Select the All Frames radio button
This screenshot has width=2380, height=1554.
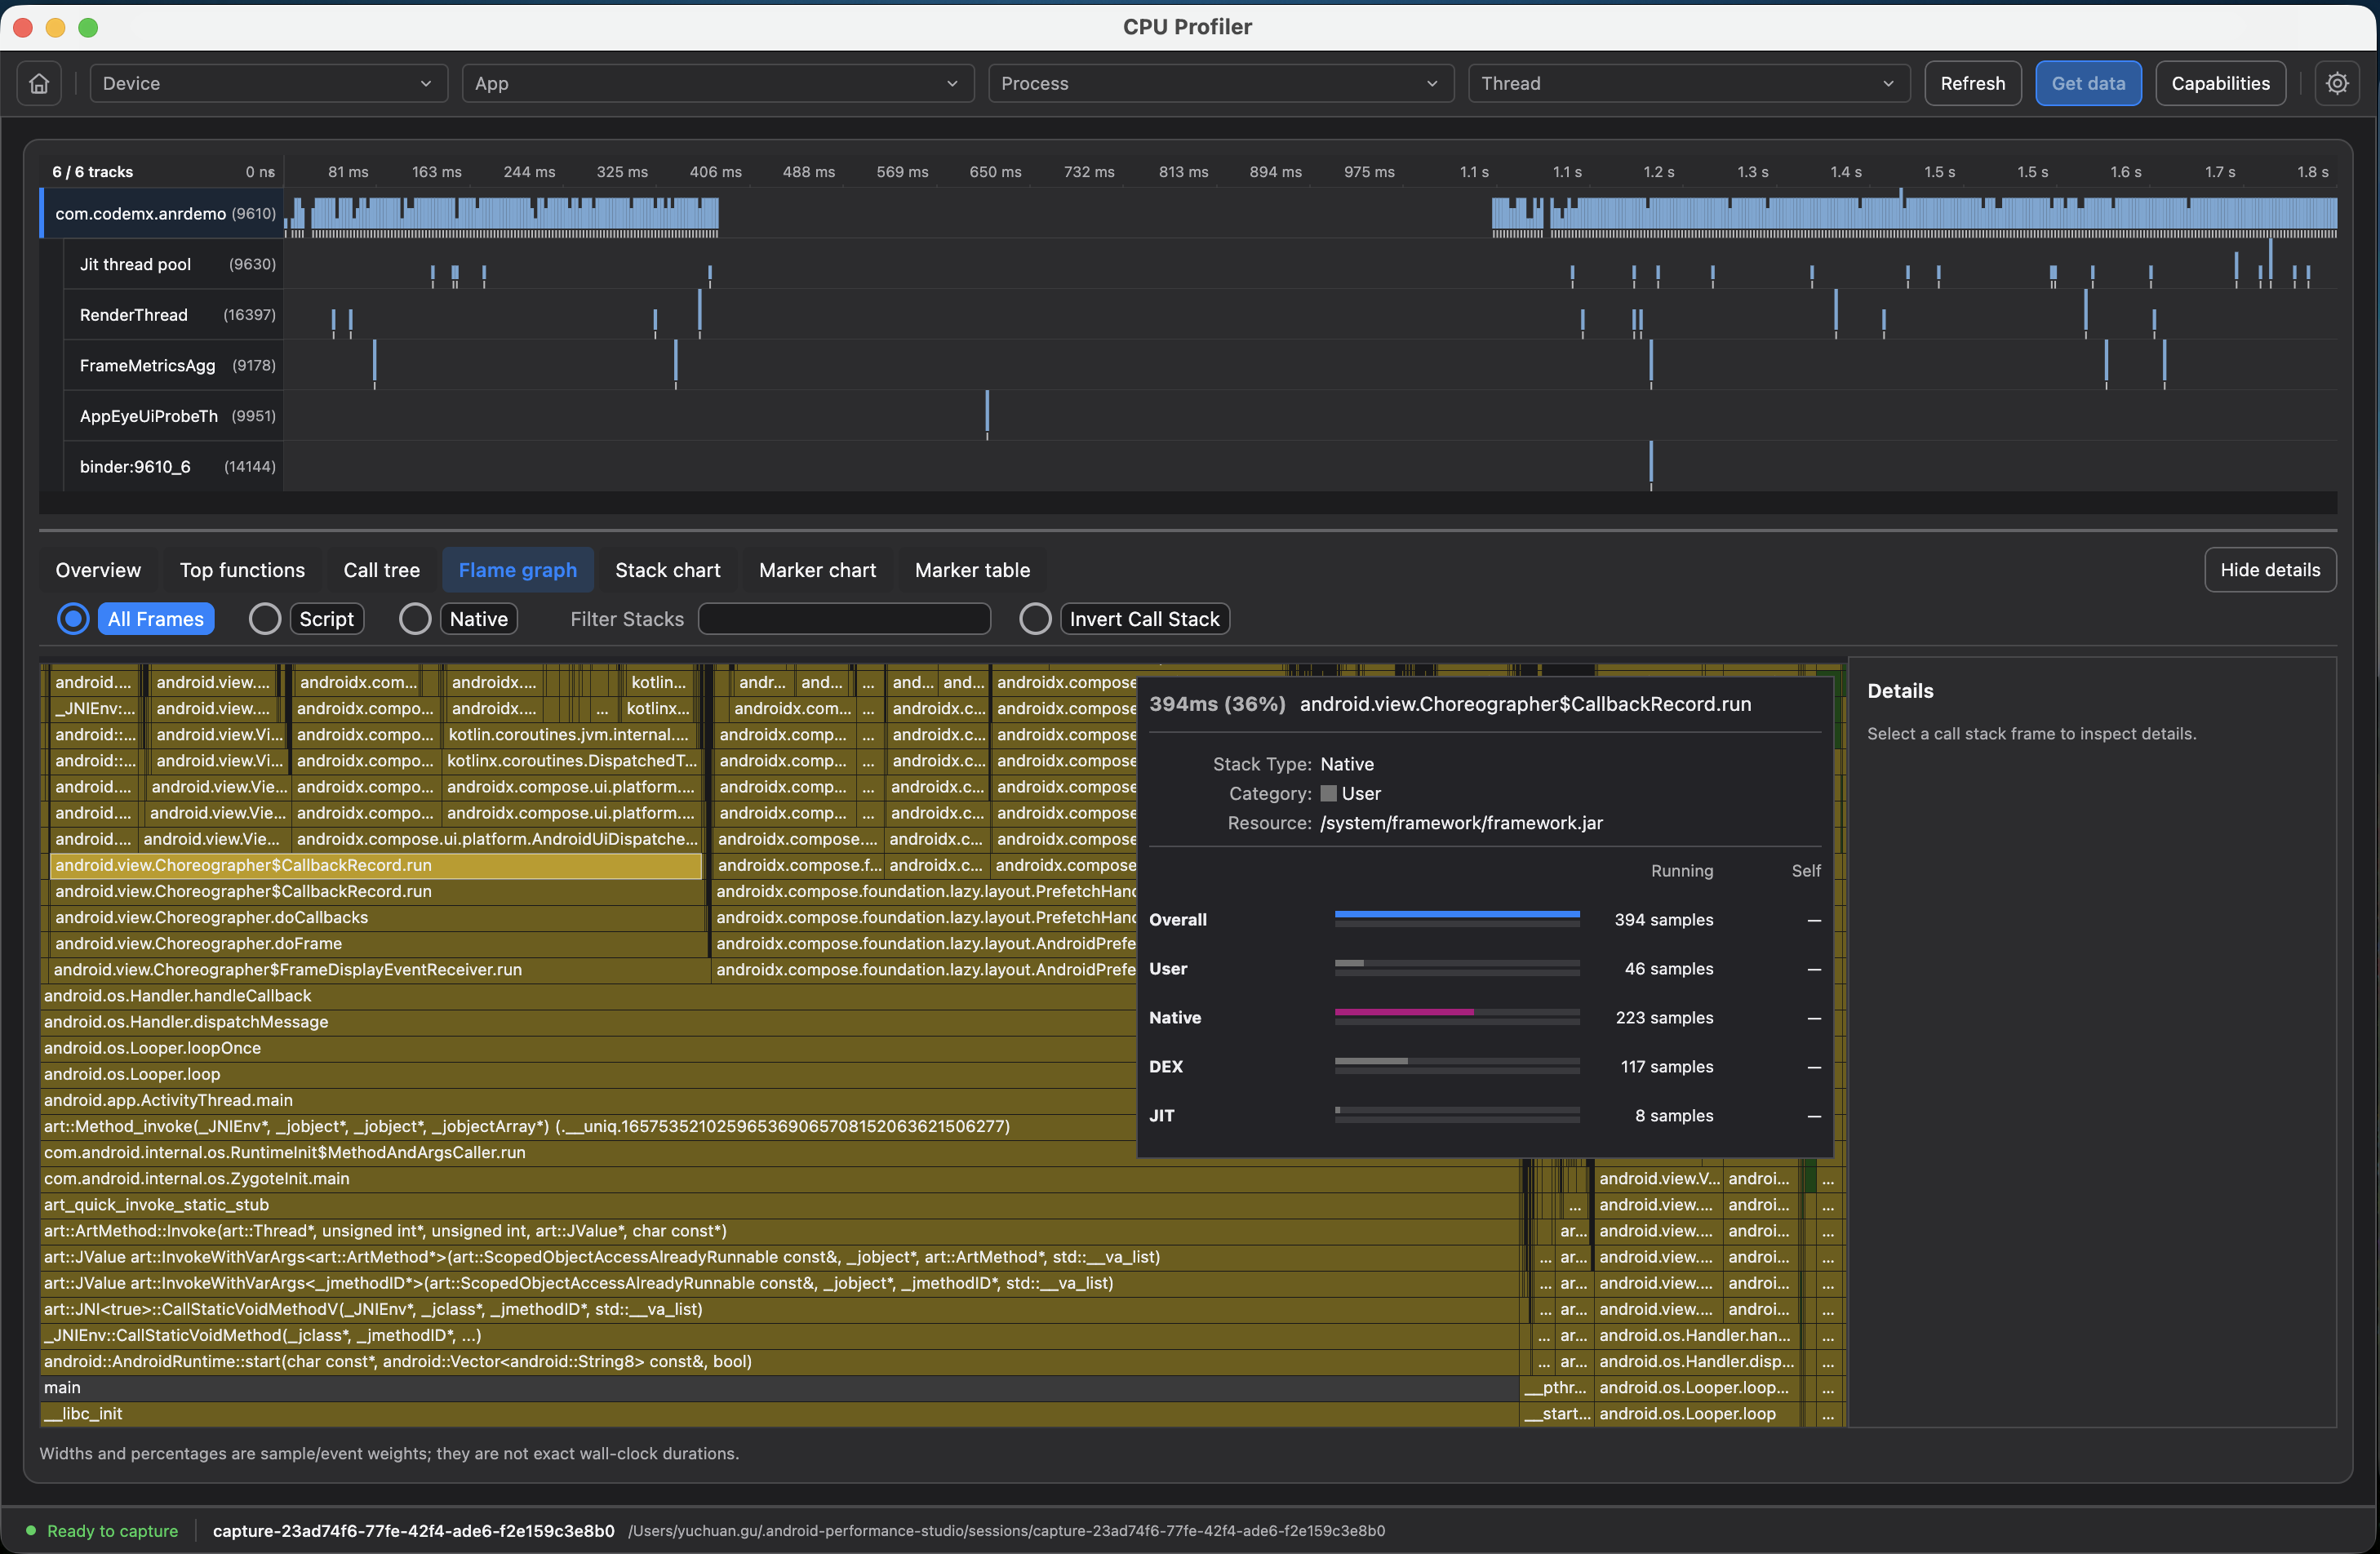pyautogui.click(x=73, y=619)
